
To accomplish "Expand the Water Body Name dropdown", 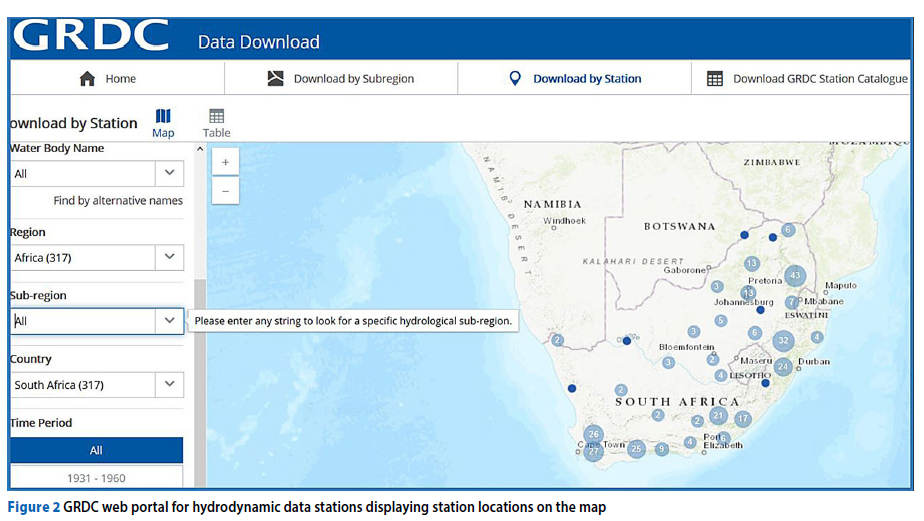I will (169, 173).
